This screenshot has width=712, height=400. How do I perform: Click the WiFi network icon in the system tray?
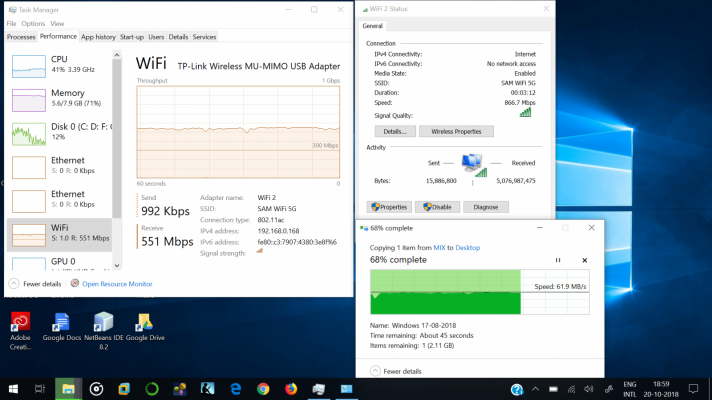pyautogui.click(x=571, y=389)
